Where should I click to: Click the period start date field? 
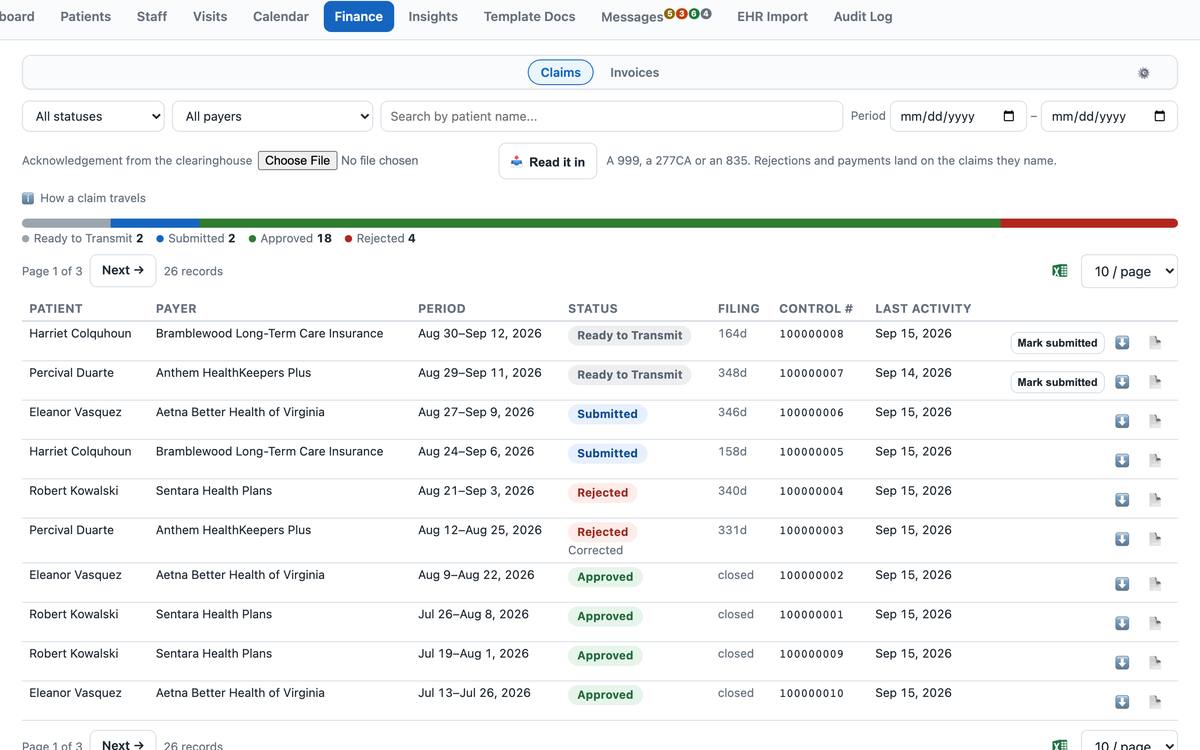pyautogui.click(x=958, y=116)
